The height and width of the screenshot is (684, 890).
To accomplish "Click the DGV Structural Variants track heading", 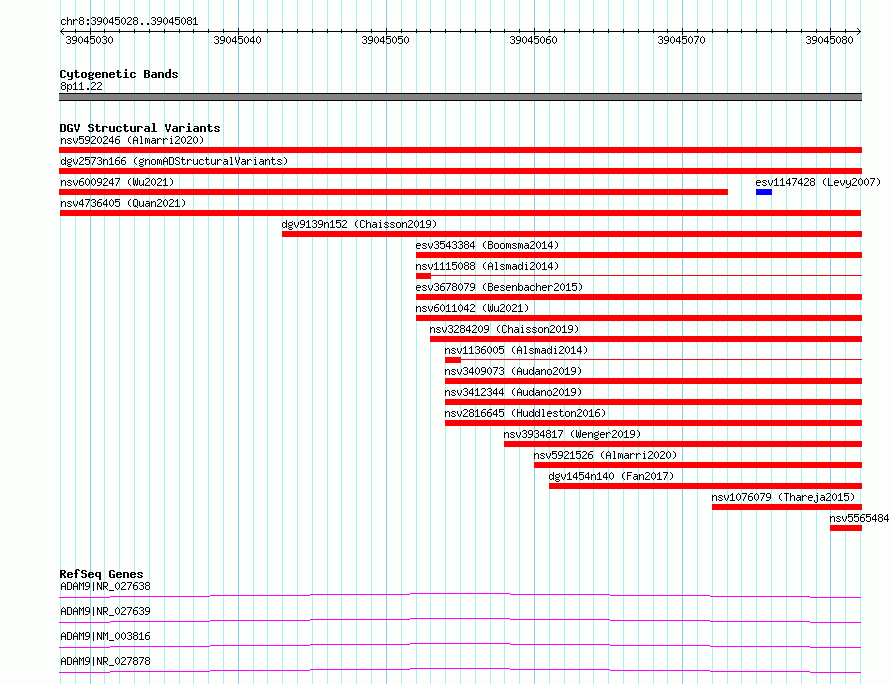I will pos(140,128).
